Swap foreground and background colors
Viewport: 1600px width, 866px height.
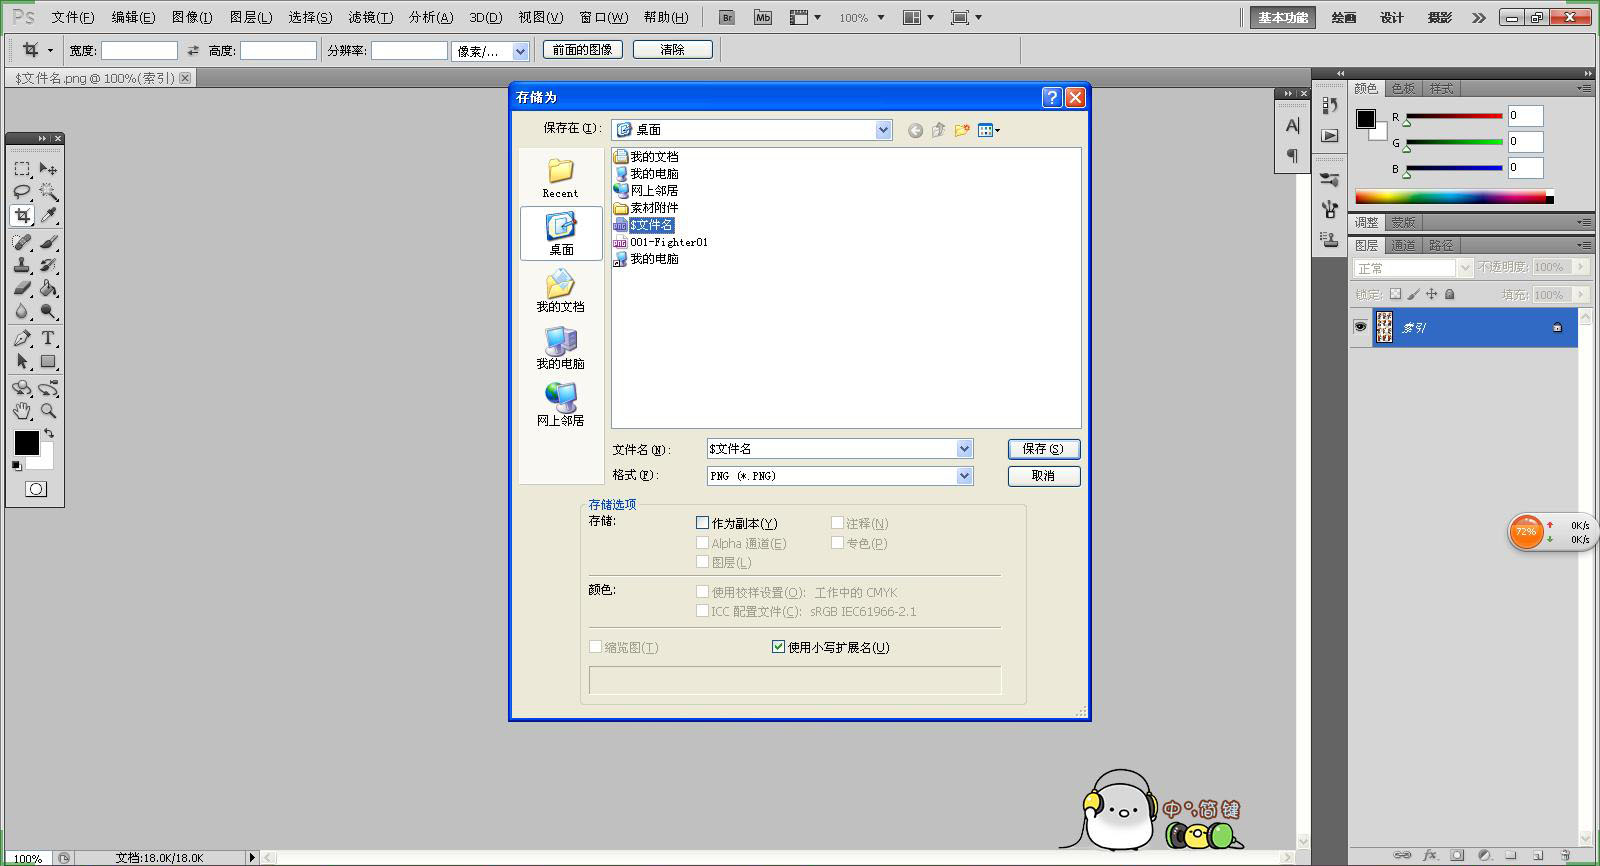coord(48,434)
